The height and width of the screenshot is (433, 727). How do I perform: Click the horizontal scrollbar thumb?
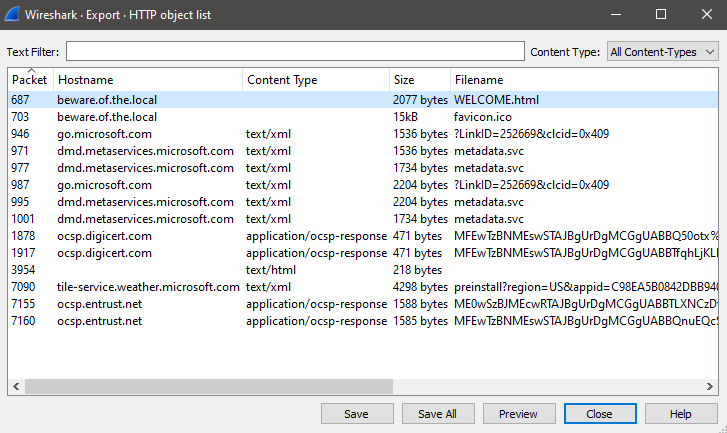coord(209,386)
